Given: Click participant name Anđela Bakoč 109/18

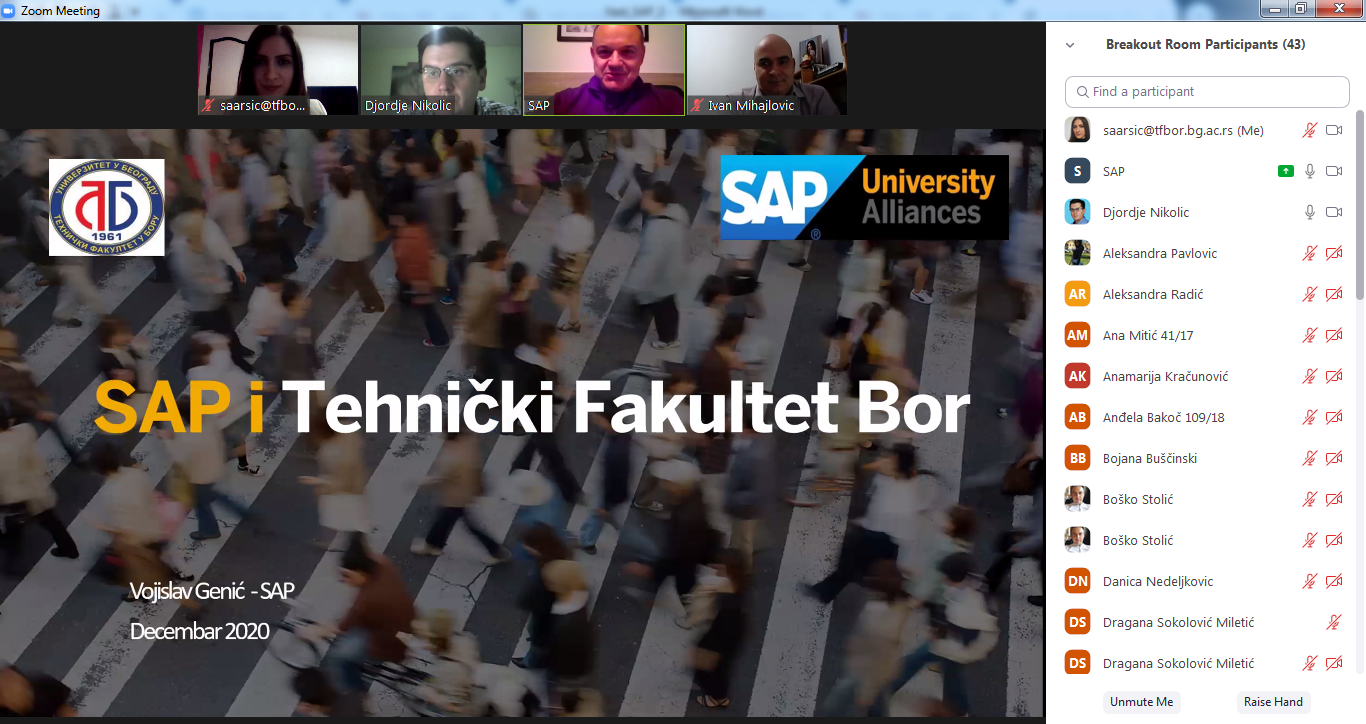Looking at the screenshot, I should [x=1164, y=417].
